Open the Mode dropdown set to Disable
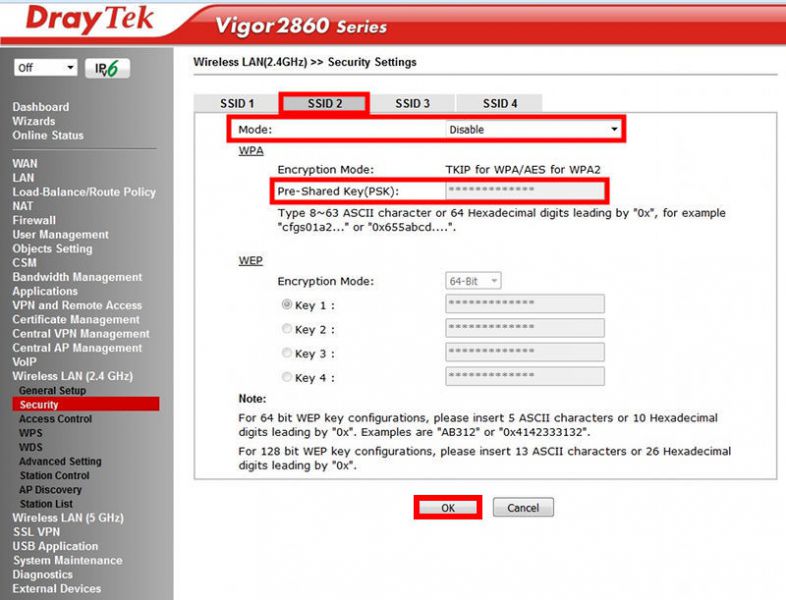786x600 pixels. (x=533, y=130)
